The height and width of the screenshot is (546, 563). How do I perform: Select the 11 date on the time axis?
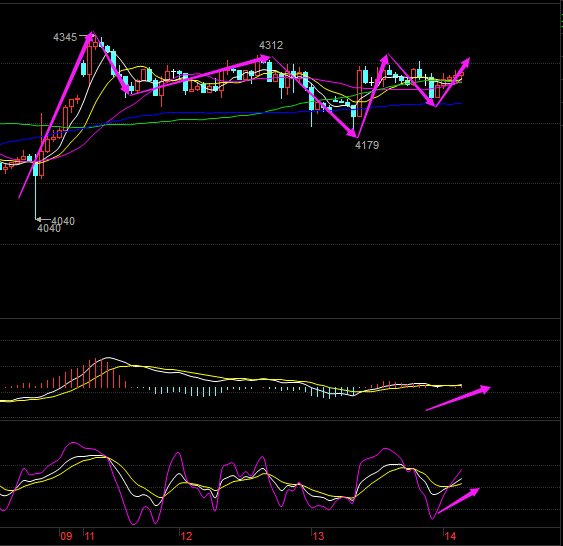[x=89, y=536]
